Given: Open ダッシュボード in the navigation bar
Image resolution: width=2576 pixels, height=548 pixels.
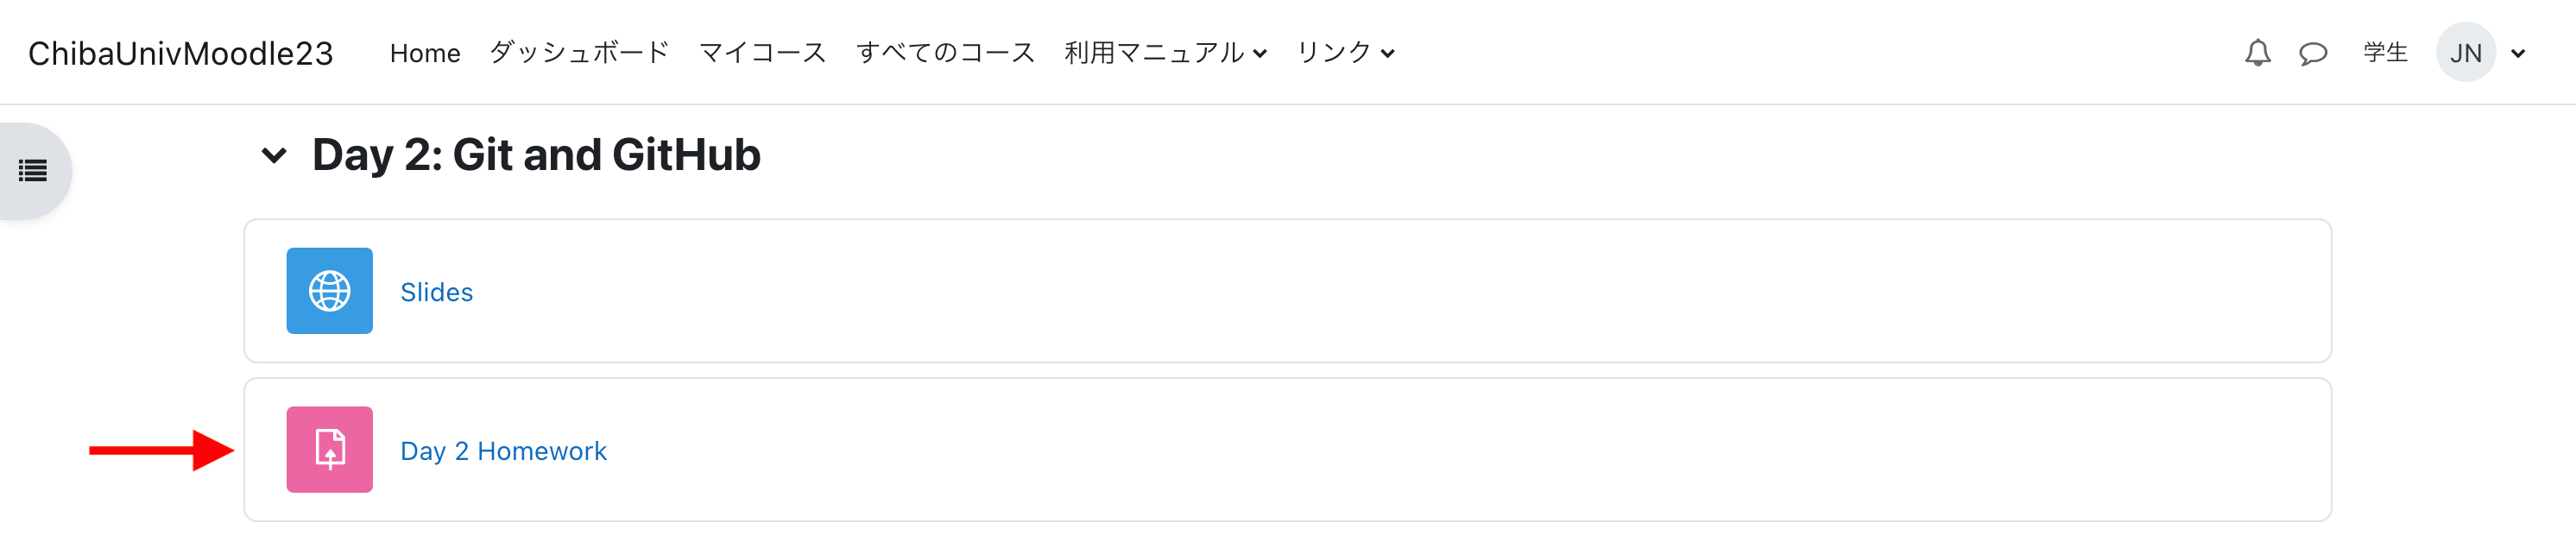Looking at the screenshot, I should 579,53.
